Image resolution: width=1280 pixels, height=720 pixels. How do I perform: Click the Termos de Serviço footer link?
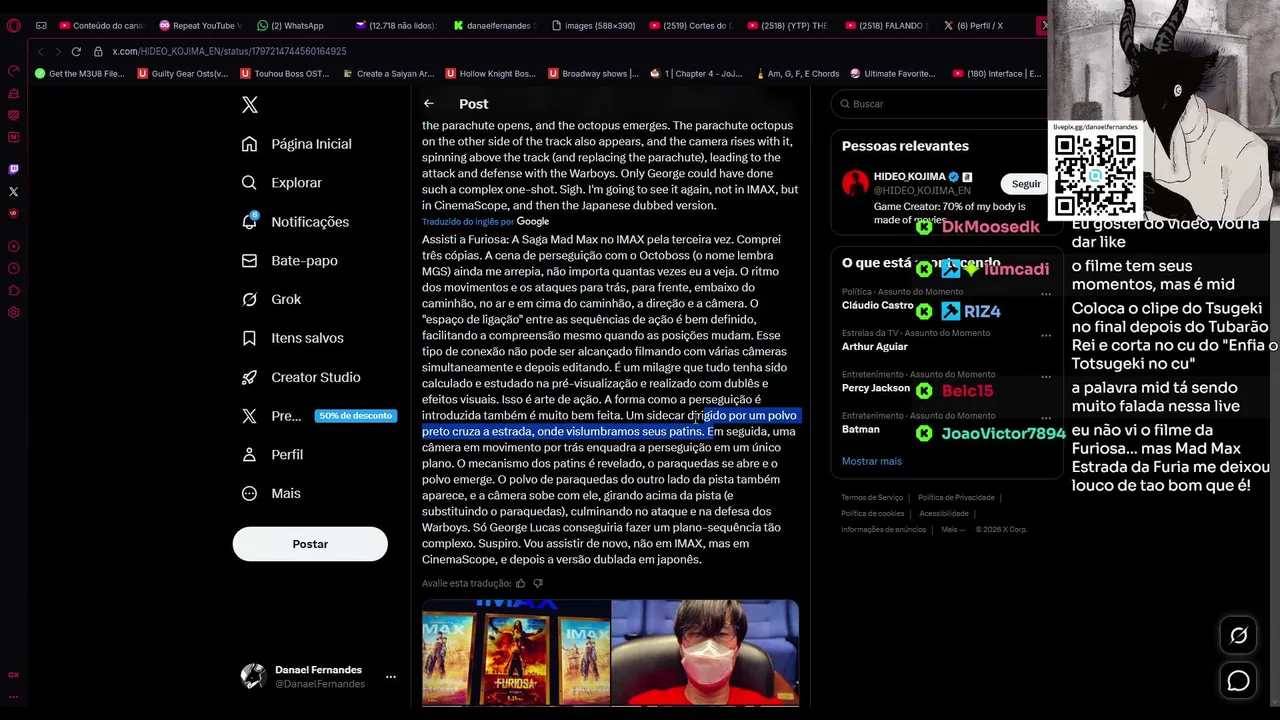pos(872,498)
